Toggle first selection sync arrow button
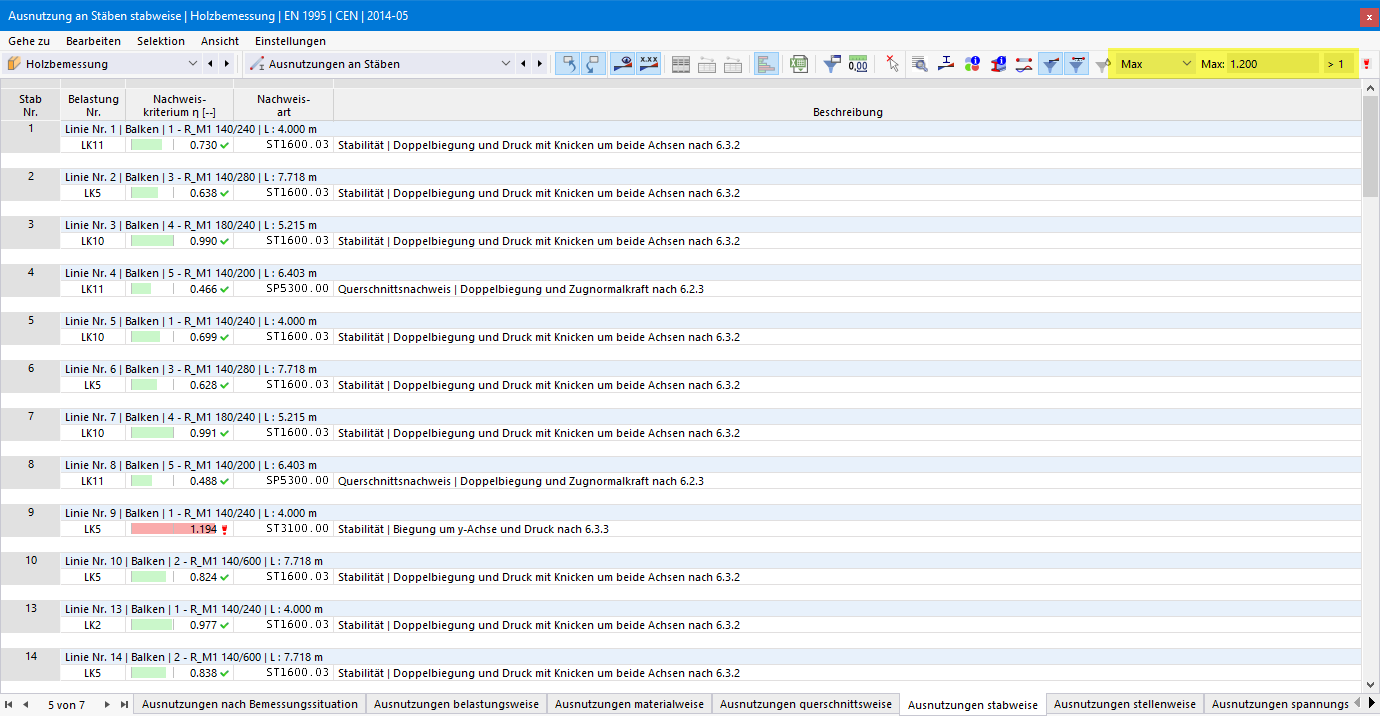The image size is (1380, 716). pos(568,64)
